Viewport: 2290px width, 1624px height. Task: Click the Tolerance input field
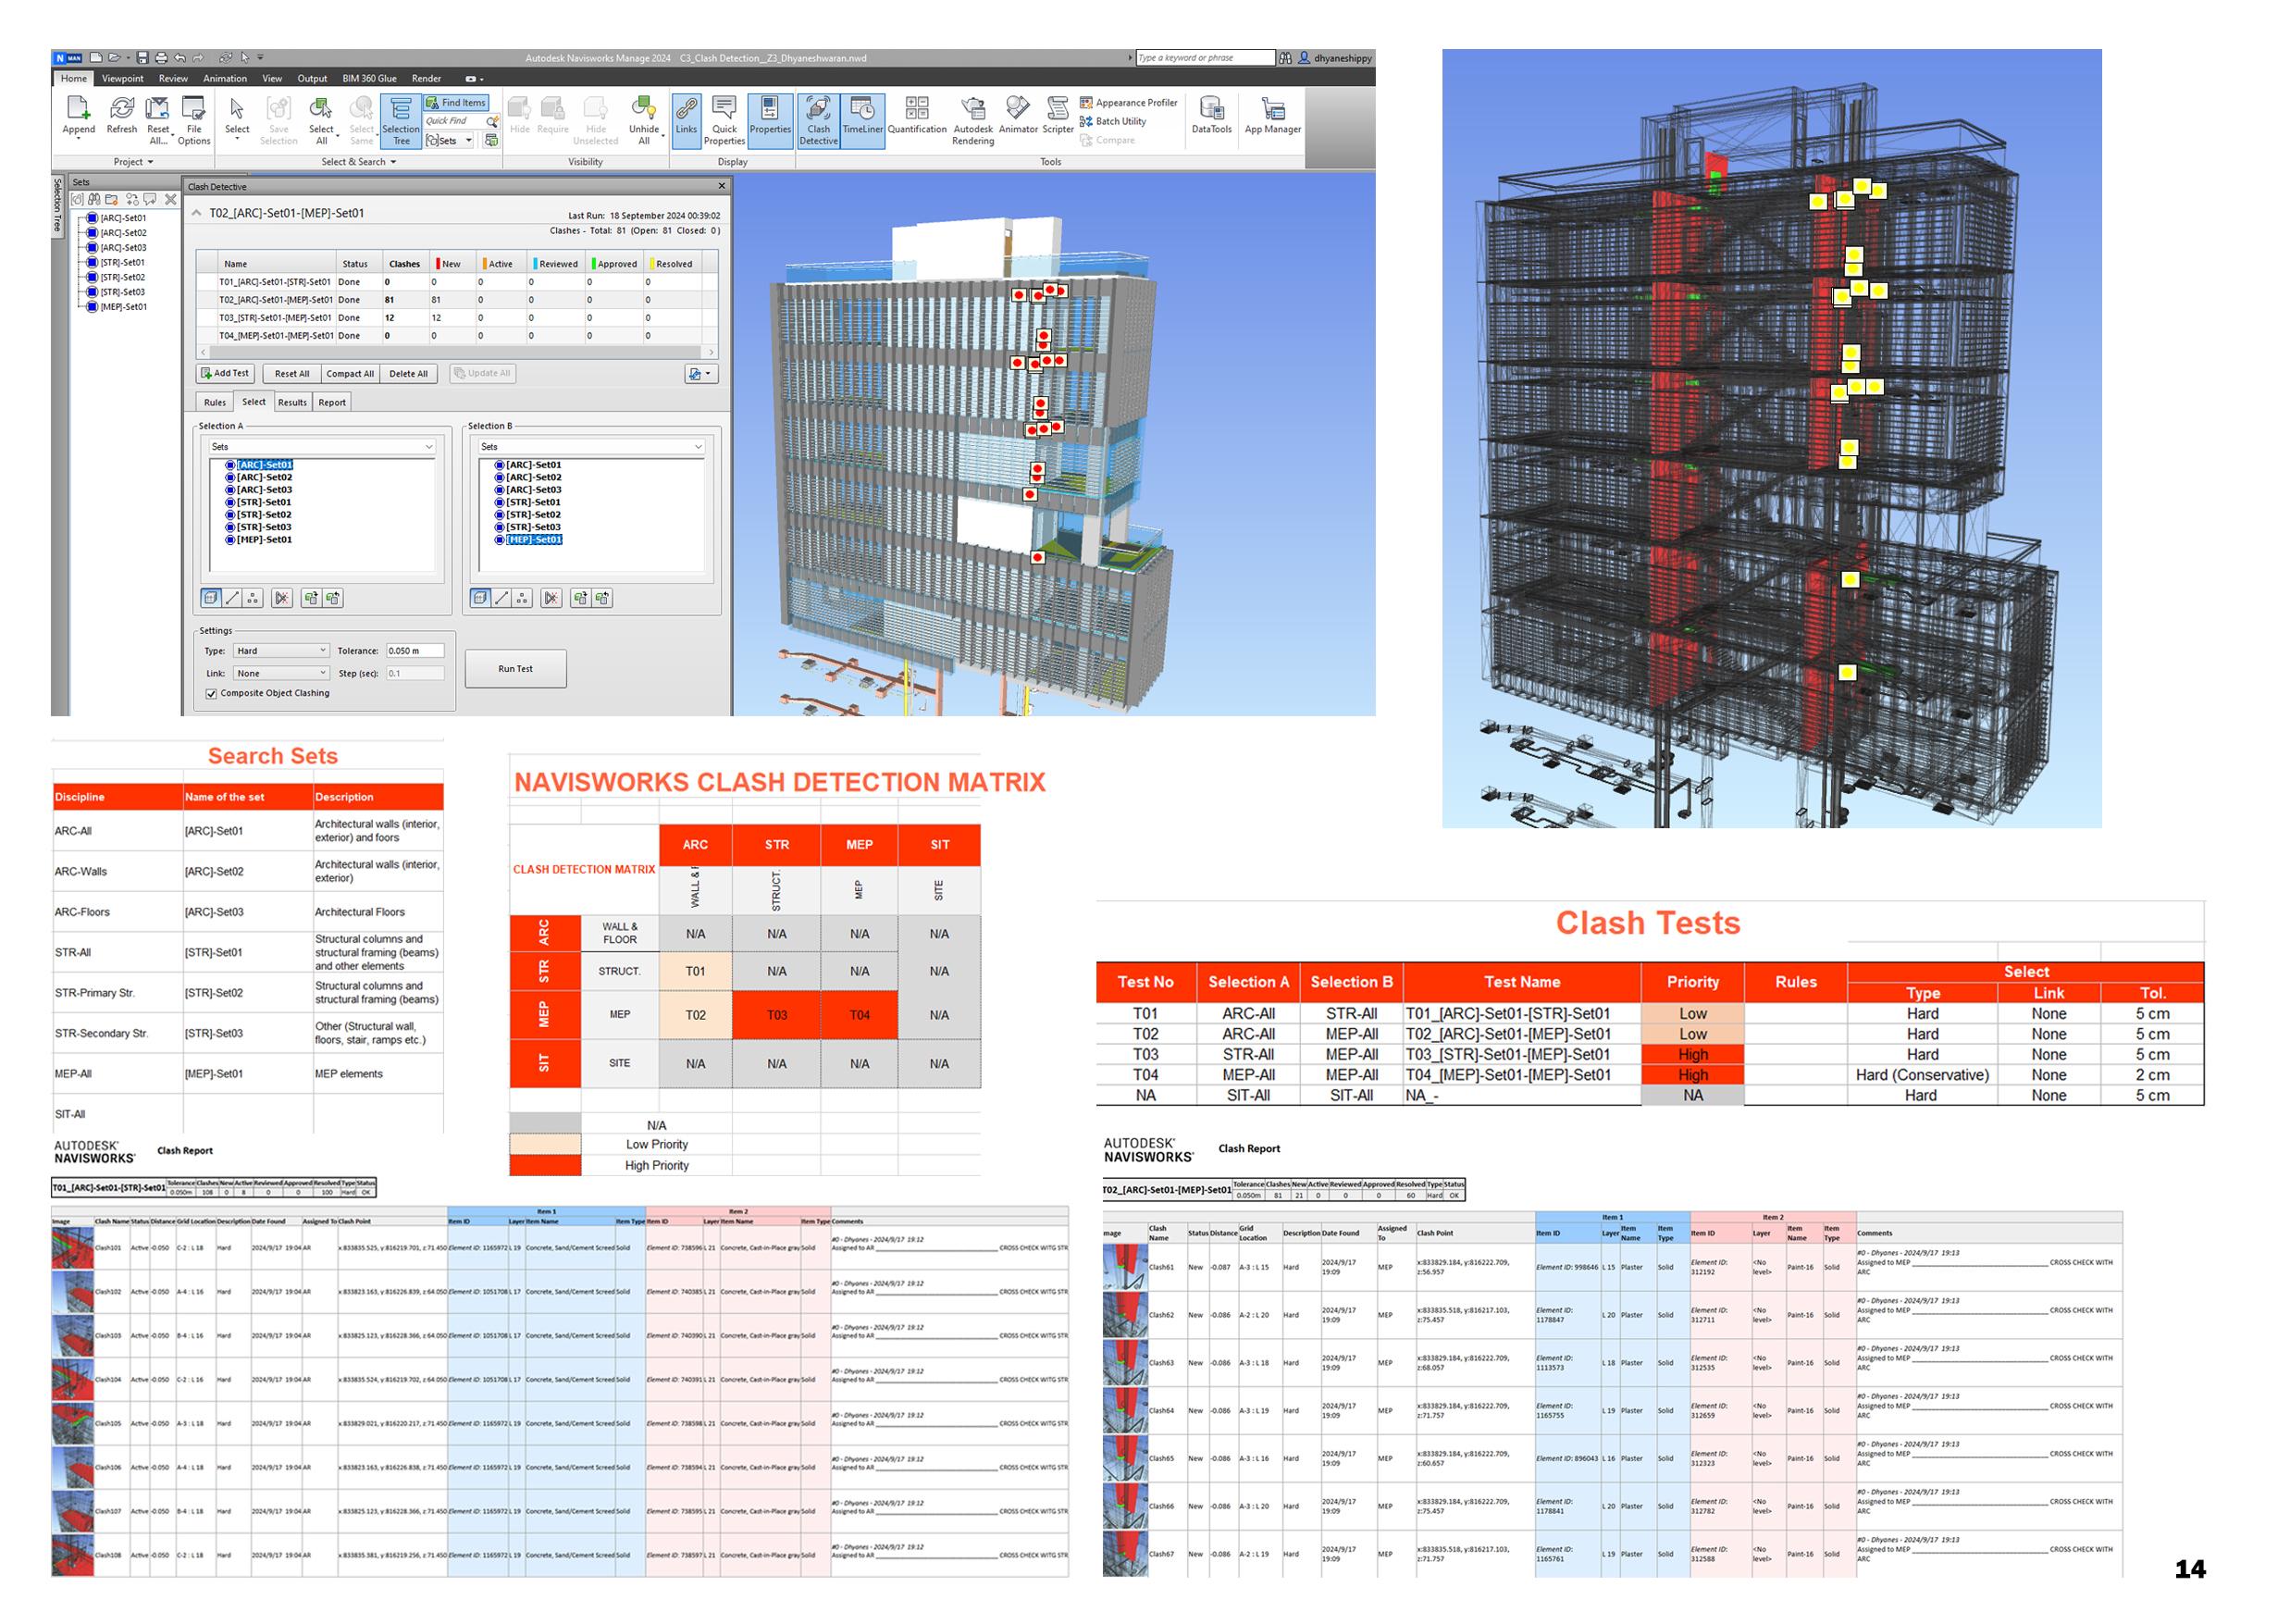click(x=414, y=650)
